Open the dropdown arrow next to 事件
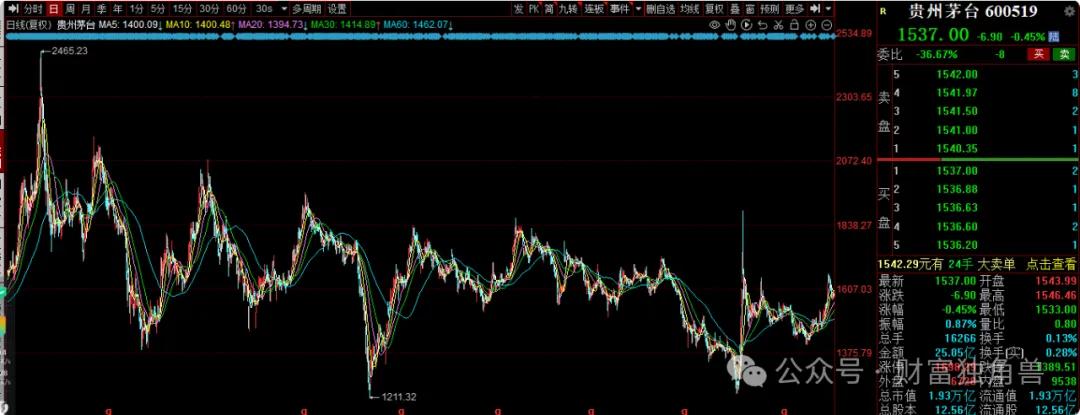Viewport: 1080px width, 415px height. 638,9
